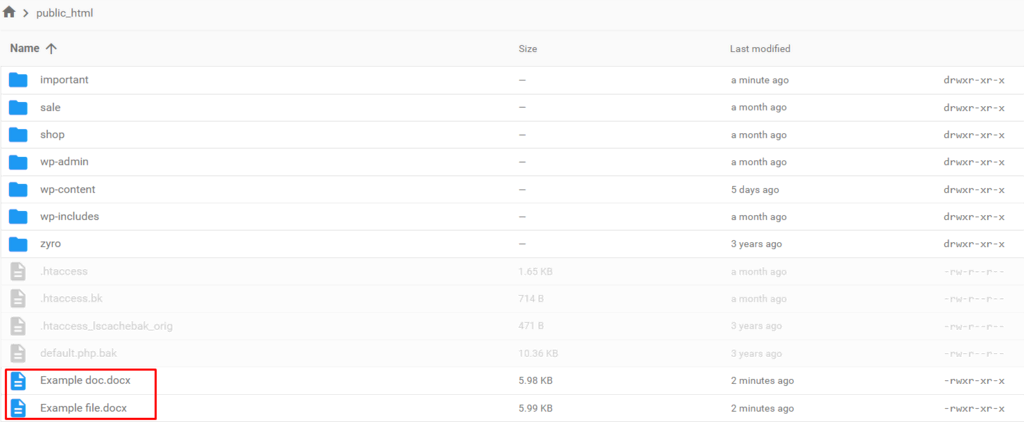Click permissions text of important folder

point(973,80)
